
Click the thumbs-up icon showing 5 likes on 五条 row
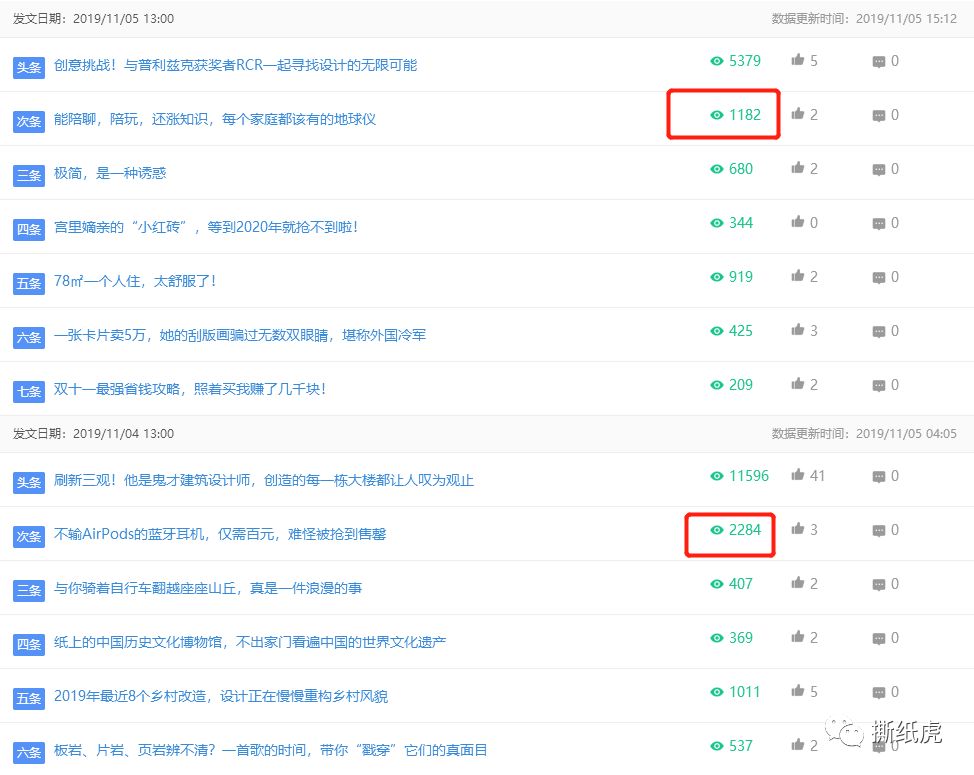click(x=799, y=690)
